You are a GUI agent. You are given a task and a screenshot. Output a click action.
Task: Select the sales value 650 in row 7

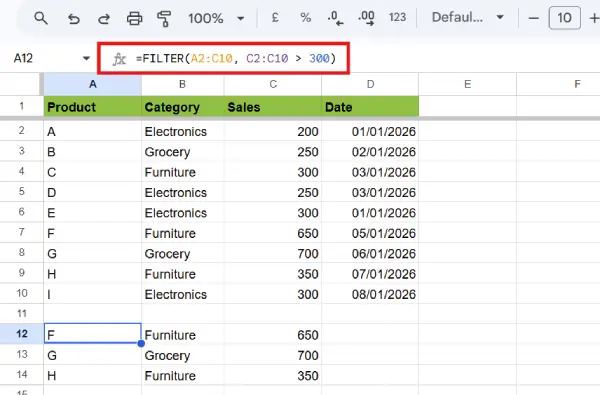click(273, 233)
